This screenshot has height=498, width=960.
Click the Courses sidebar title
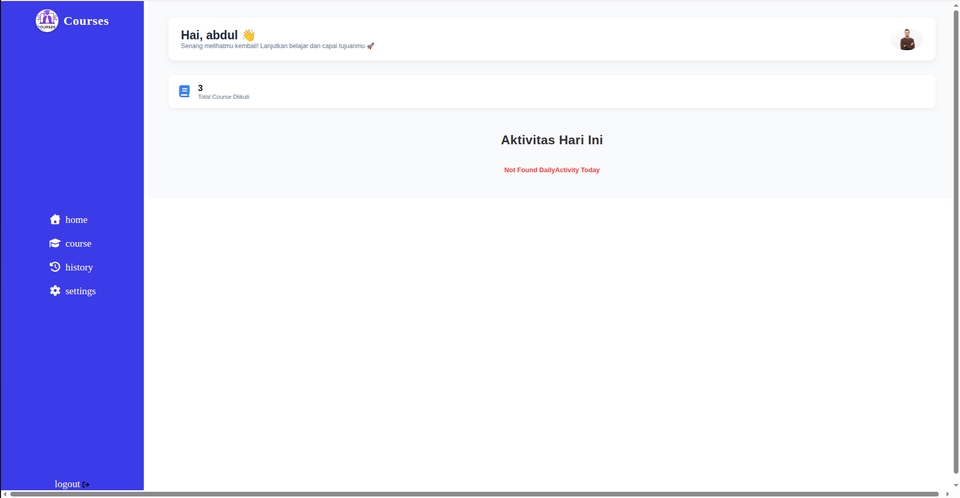coord(86,21)
